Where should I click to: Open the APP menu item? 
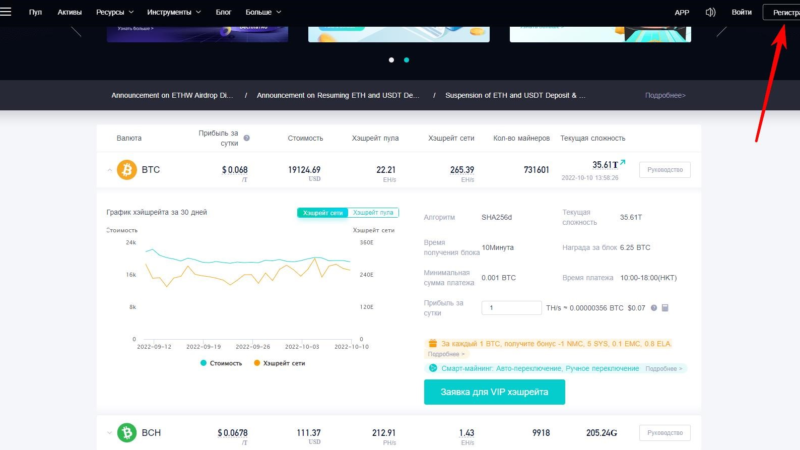tap(682, 12)
